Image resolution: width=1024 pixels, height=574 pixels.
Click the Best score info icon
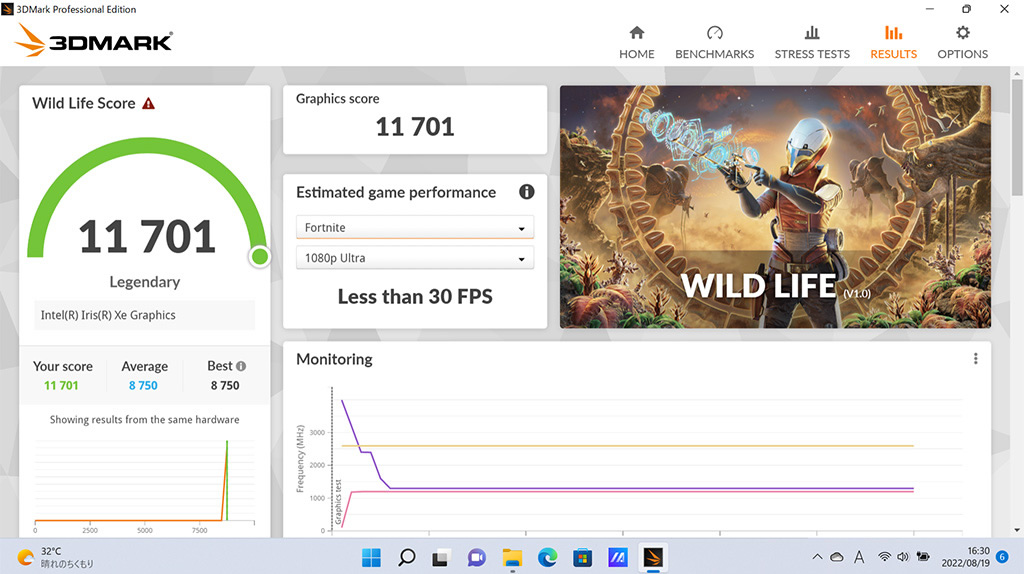241,366
